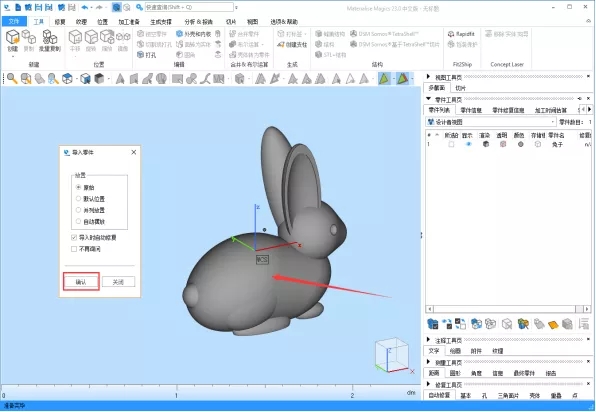The height and width of the screenshot is (412, 596).
Task: Open the 文件 (File) menu
Action: (x=14, y=21)
